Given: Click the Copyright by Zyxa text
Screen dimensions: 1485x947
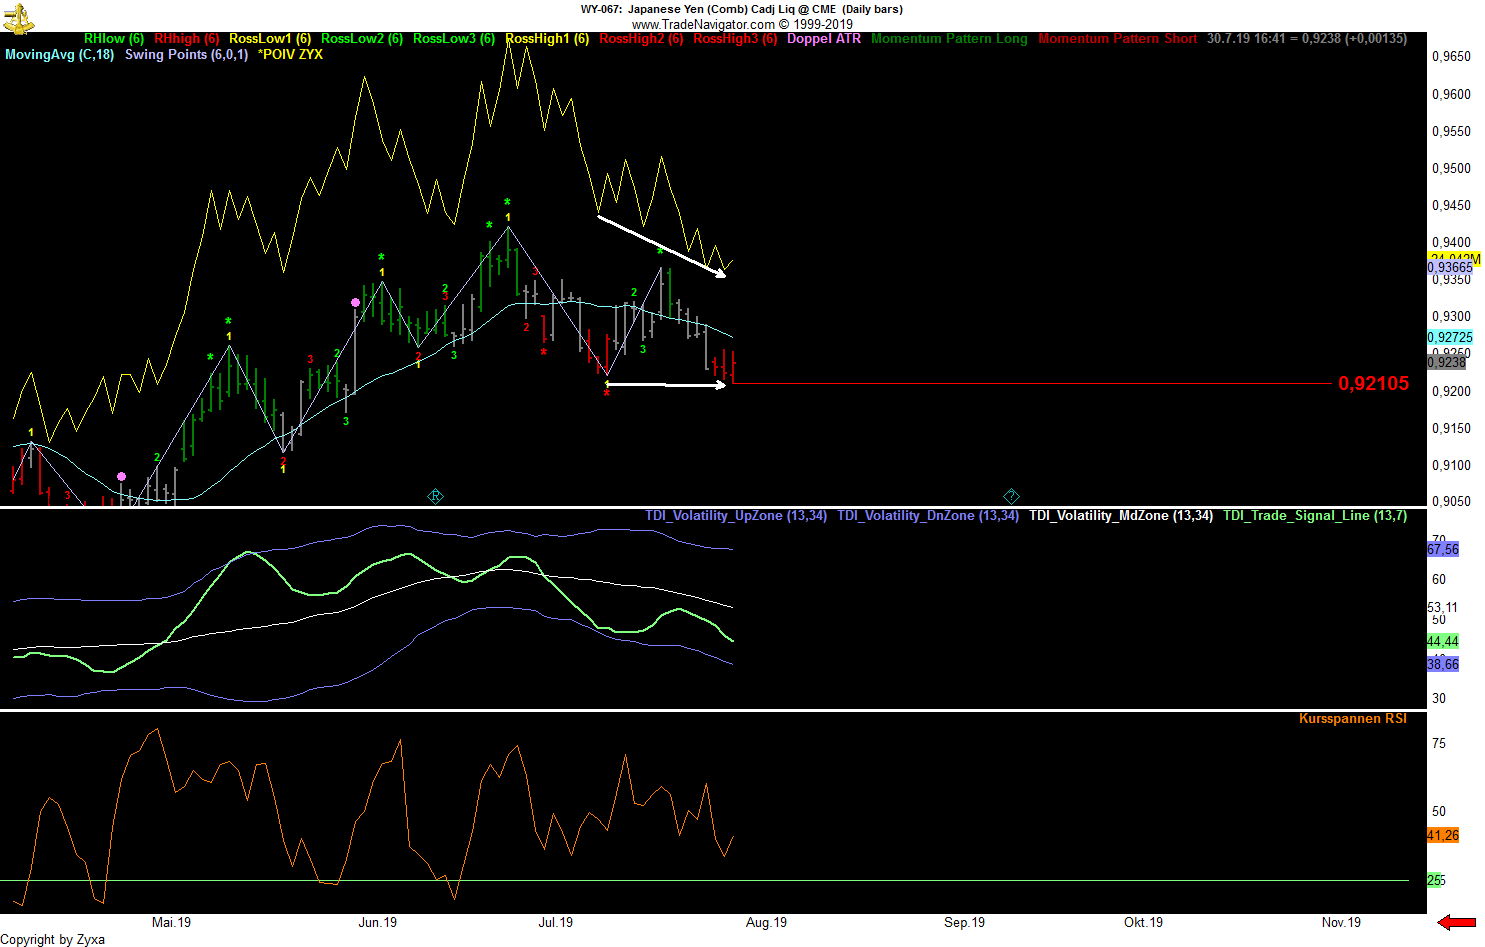Looking at the screenshot, I should (x=53, y=939).
